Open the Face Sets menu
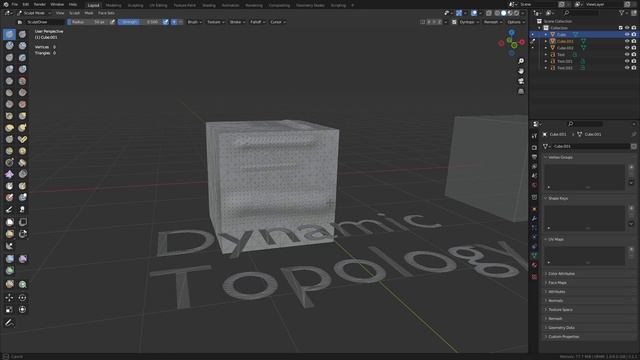The image size is (640, 360). click(x=106, y=13)
